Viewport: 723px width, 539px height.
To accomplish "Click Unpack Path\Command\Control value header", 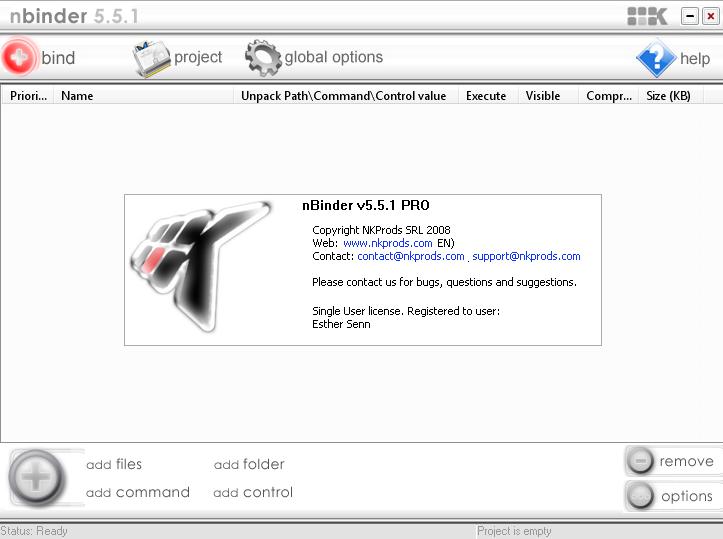I will pyautogui.click(x=346, y=95).
